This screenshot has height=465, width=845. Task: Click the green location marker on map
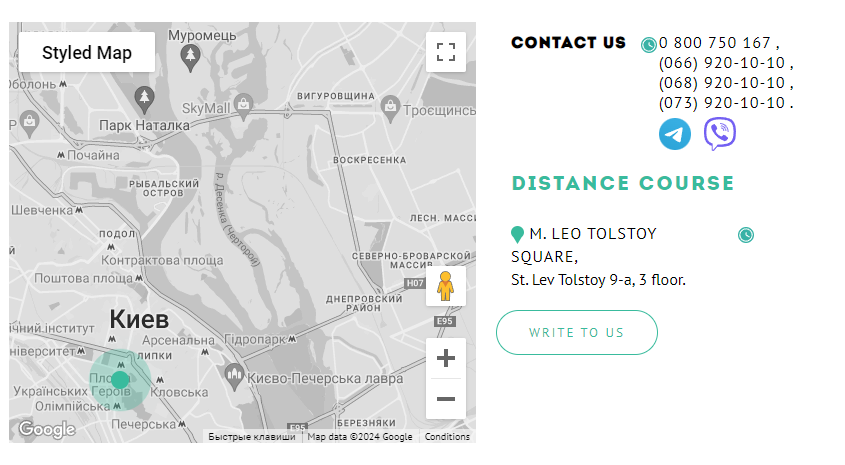pyautogui.click(x=120, y=380)
